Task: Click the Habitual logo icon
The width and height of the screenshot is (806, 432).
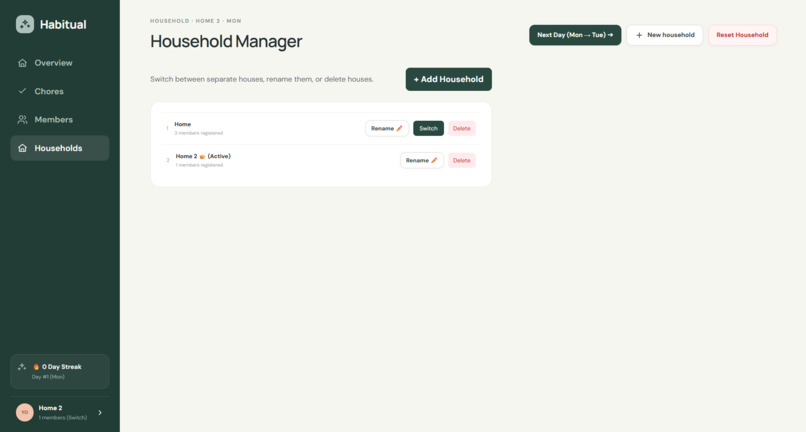Action: click(25, 24)
